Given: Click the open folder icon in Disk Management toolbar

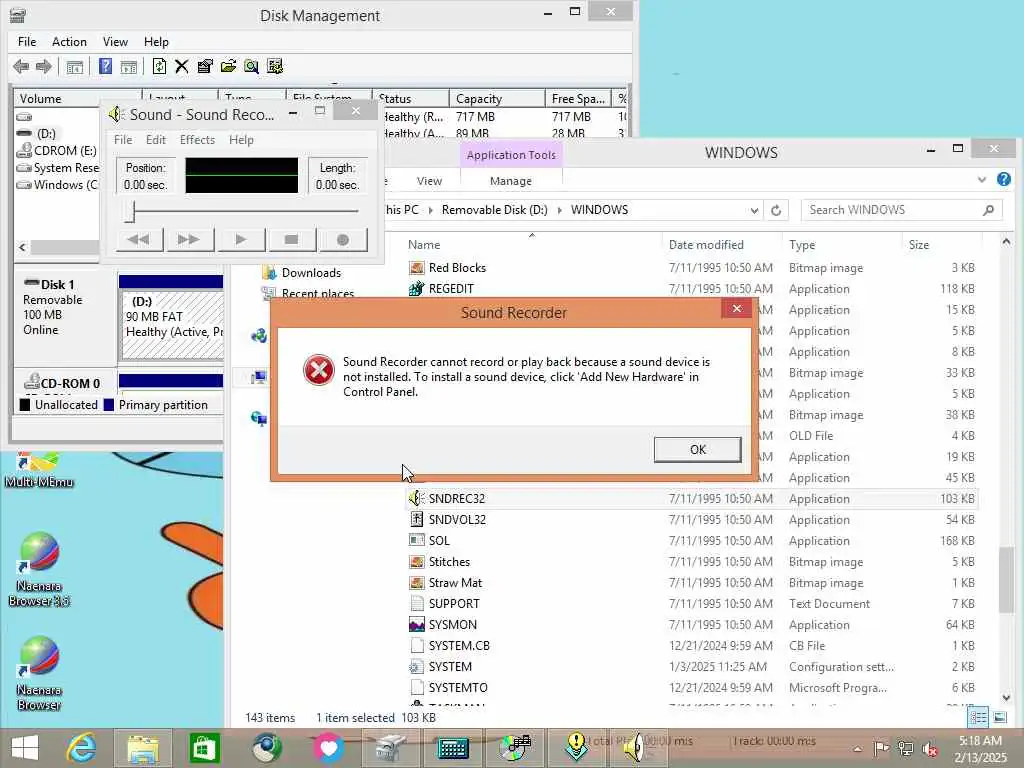Looking at the screenshot, I should [228, 66].
